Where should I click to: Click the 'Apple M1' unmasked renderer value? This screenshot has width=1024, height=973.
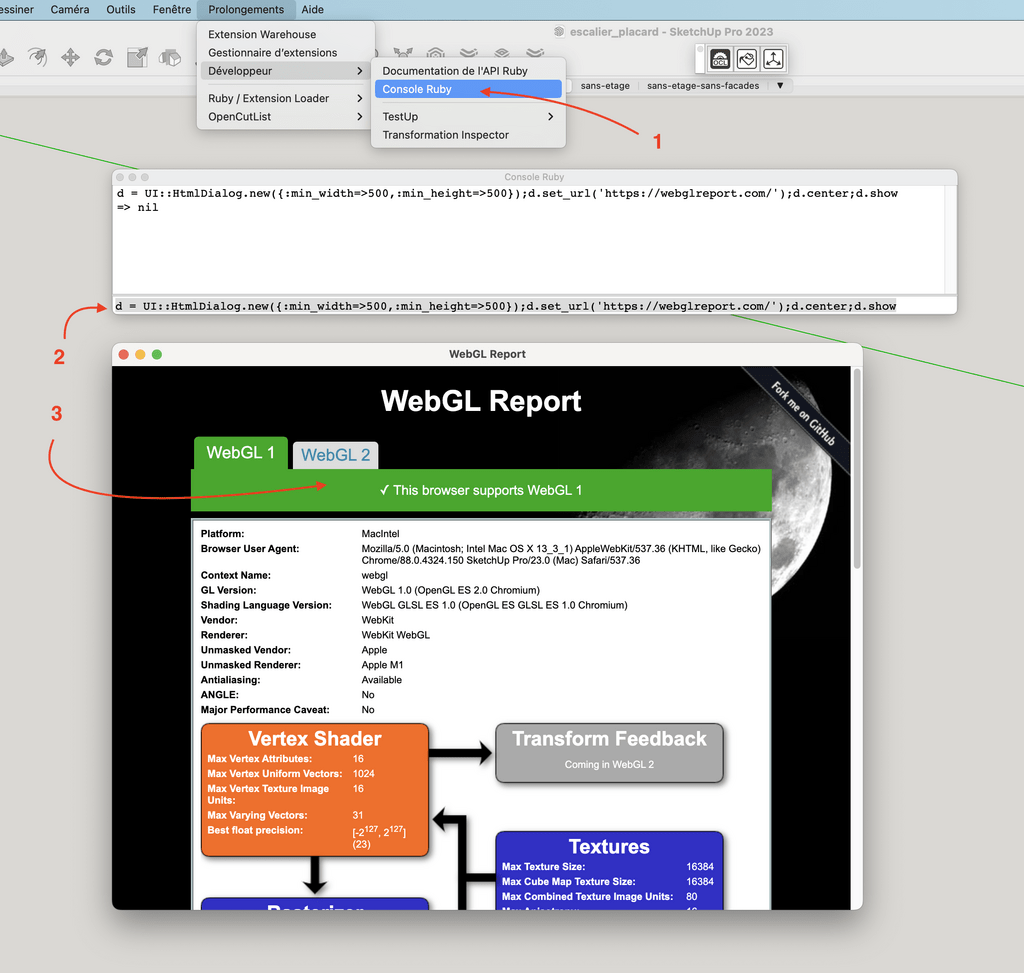[x=383, y=665]
